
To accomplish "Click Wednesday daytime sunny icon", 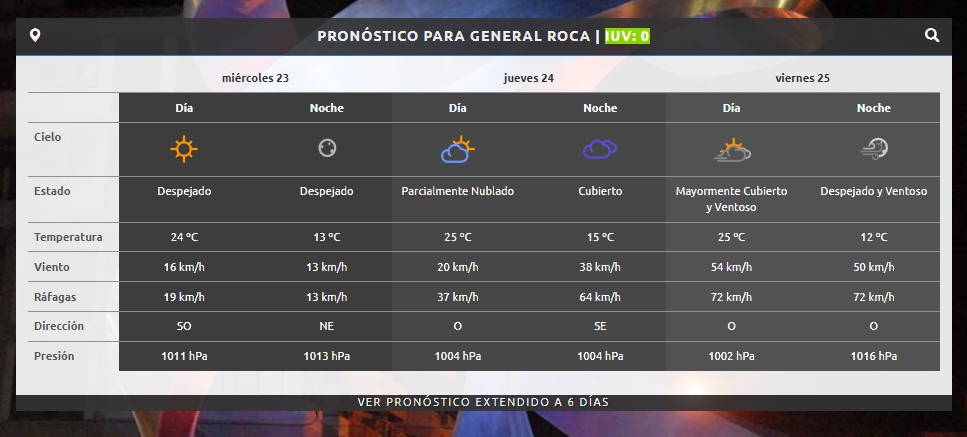I will point(184,149).
